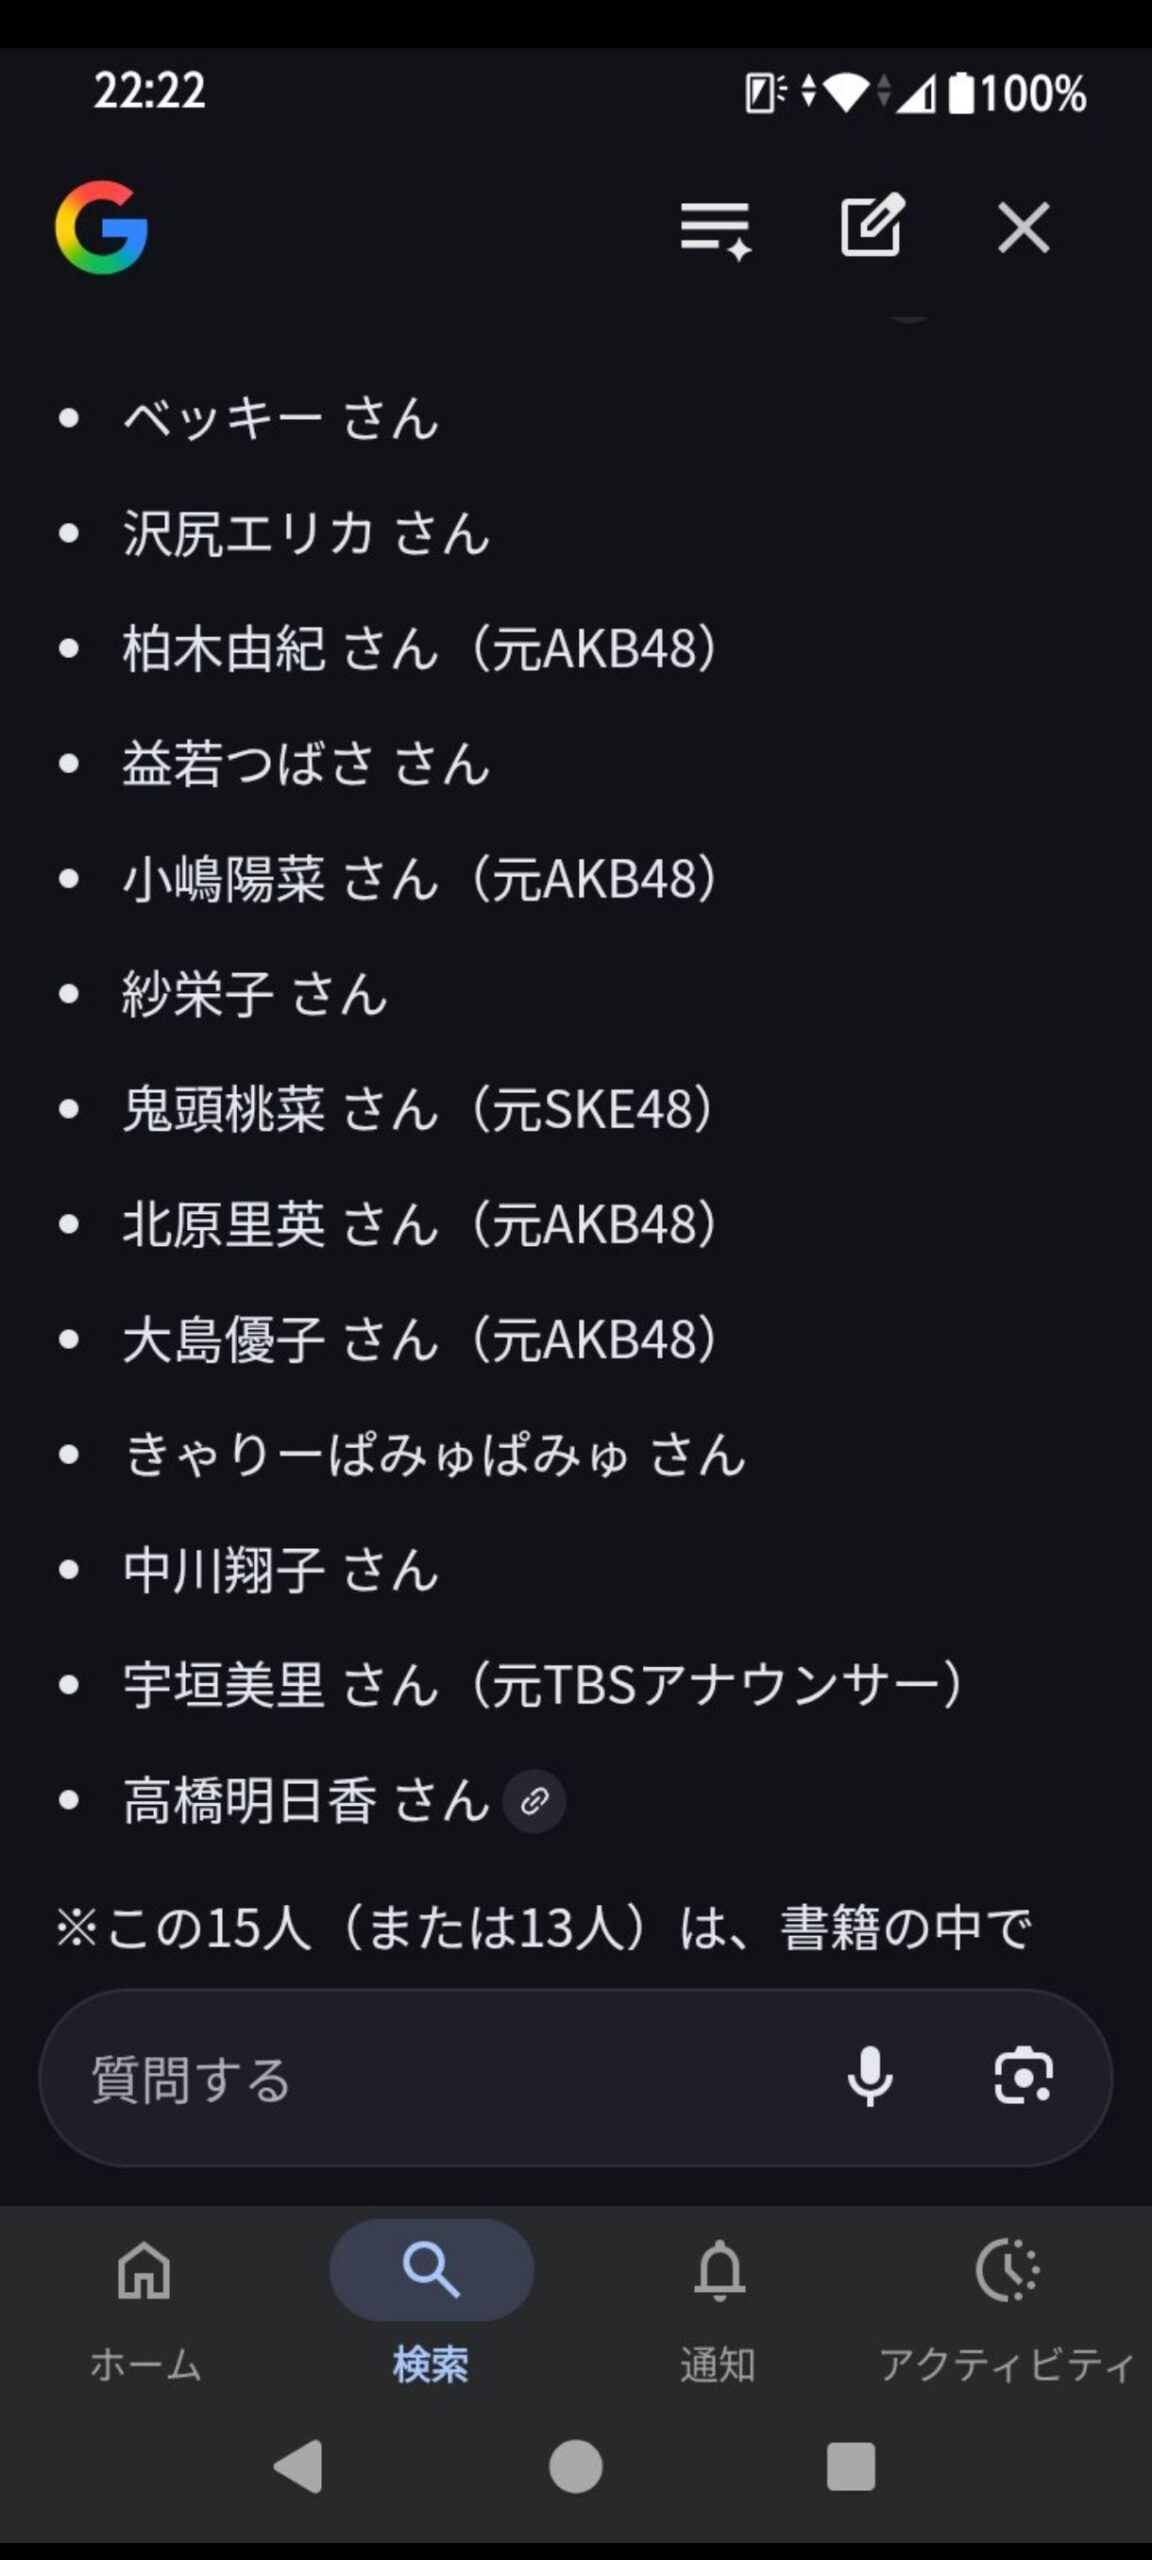The image size is (1152, 2560).
Task: Open the AI history list icon
Action: (x=715, y=229)
